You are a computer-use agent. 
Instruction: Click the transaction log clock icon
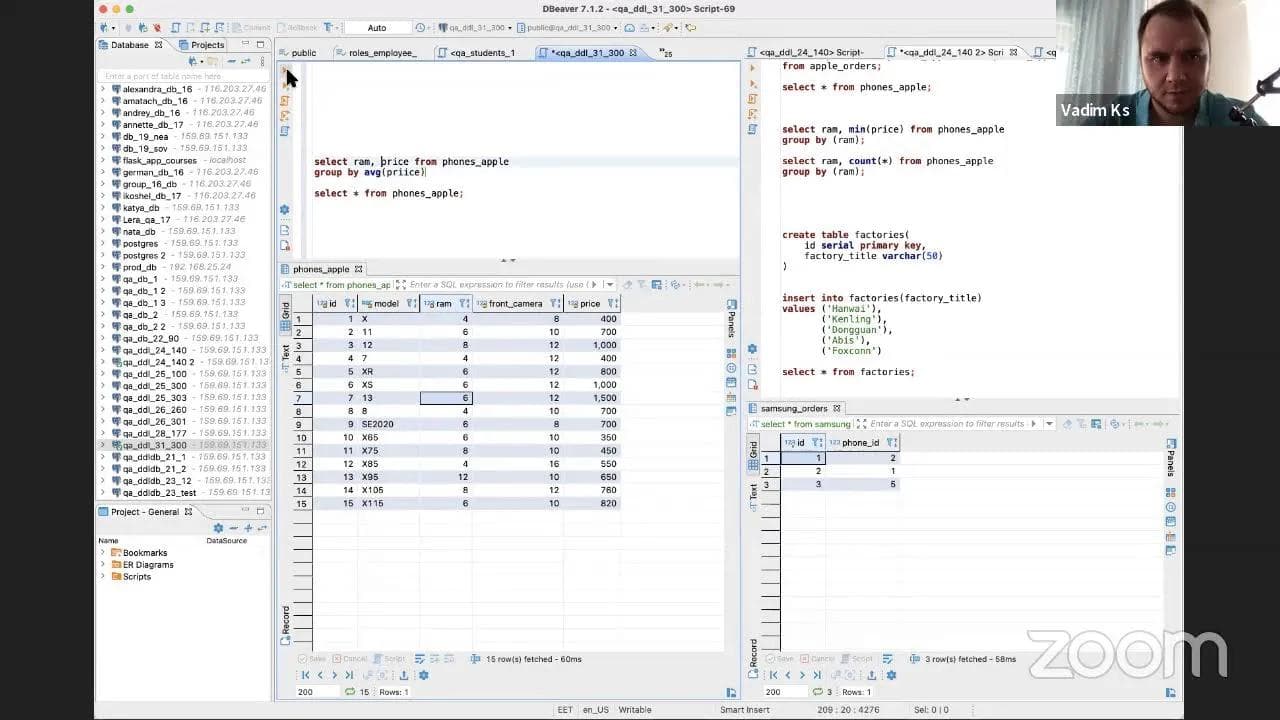(x=419, y=28)
